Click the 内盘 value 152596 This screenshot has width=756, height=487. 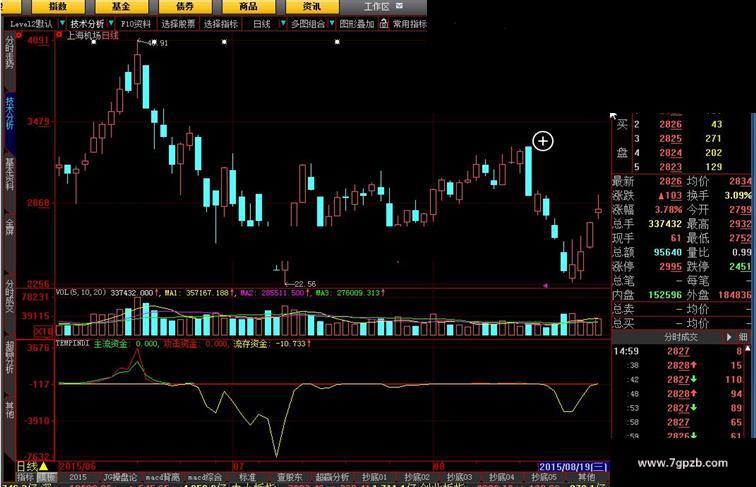[x=665, y=295]
